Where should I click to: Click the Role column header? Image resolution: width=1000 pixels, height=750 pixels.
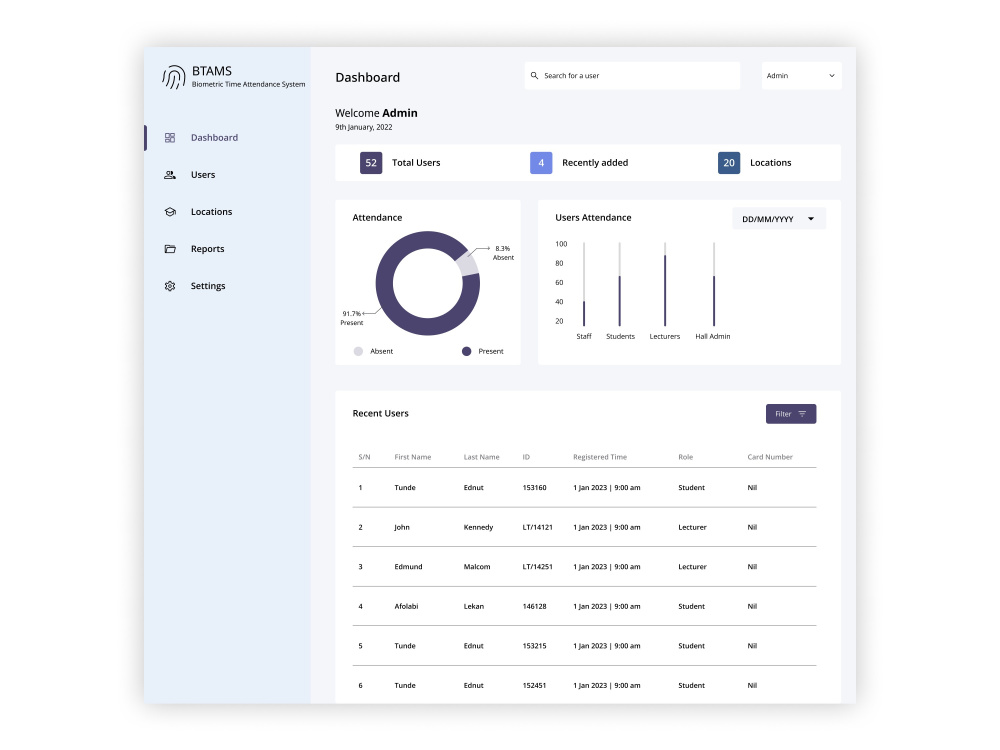(686, 457)
